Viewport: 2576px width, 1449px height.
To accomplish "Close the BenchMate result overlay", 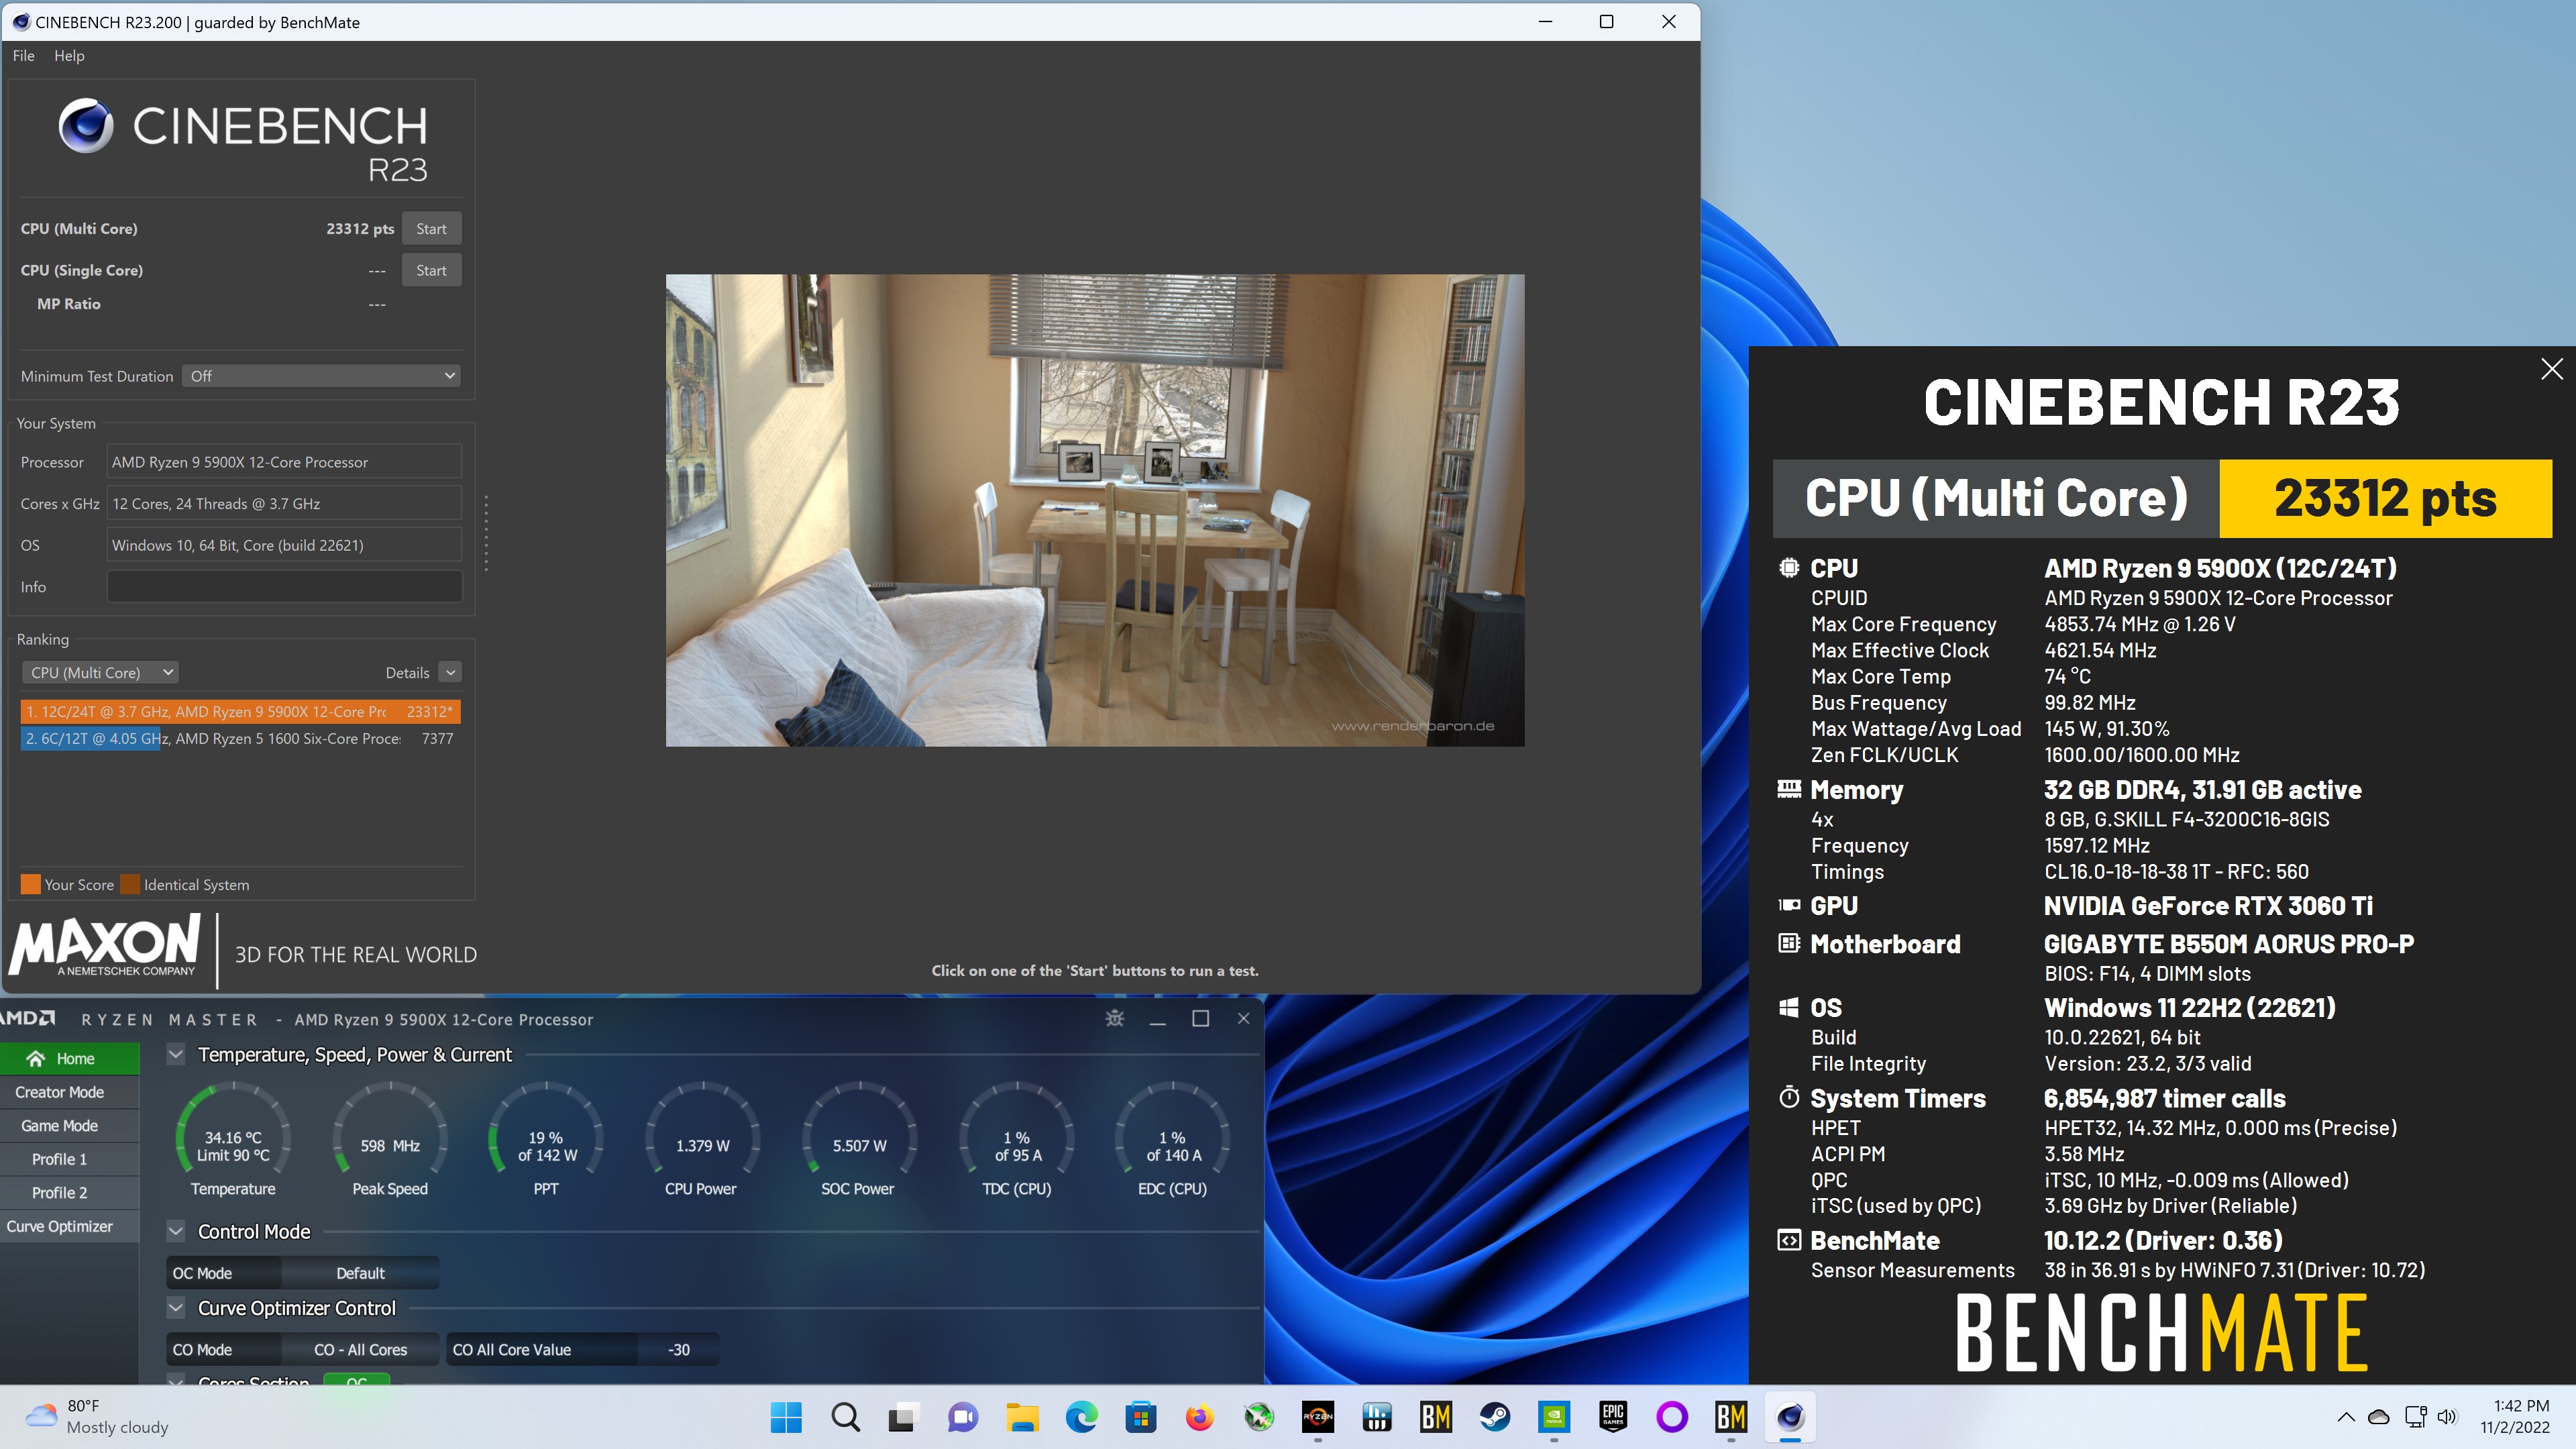I will tap(2551, 369).
